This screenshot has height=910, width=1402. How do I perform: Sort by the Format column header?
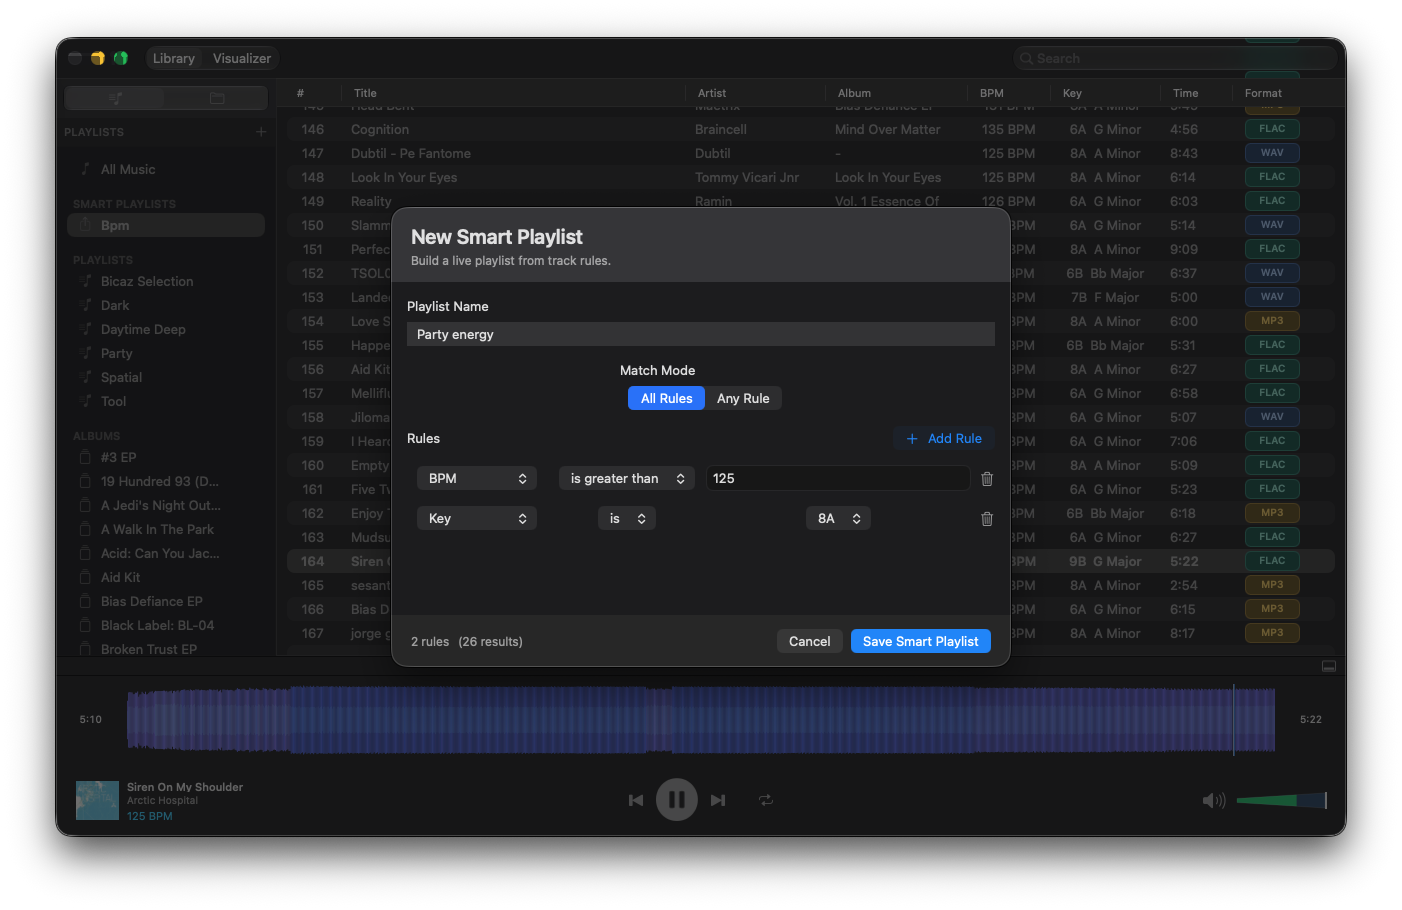1263,93
